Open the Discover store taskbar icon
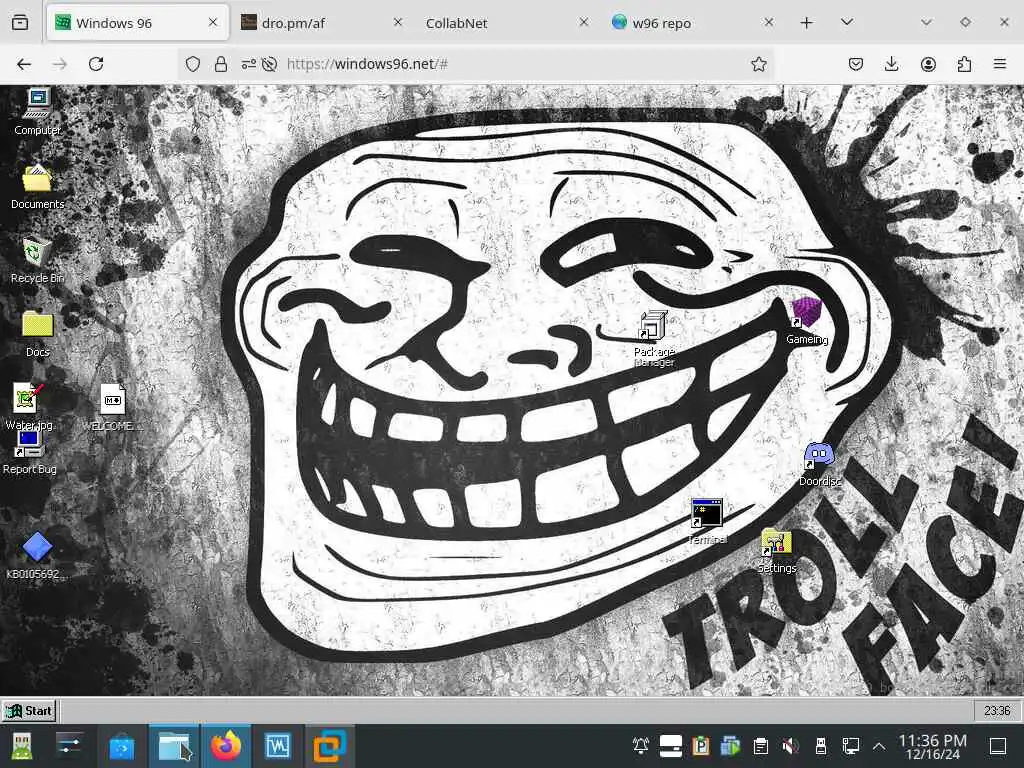1024x768 pixels. 122,746
